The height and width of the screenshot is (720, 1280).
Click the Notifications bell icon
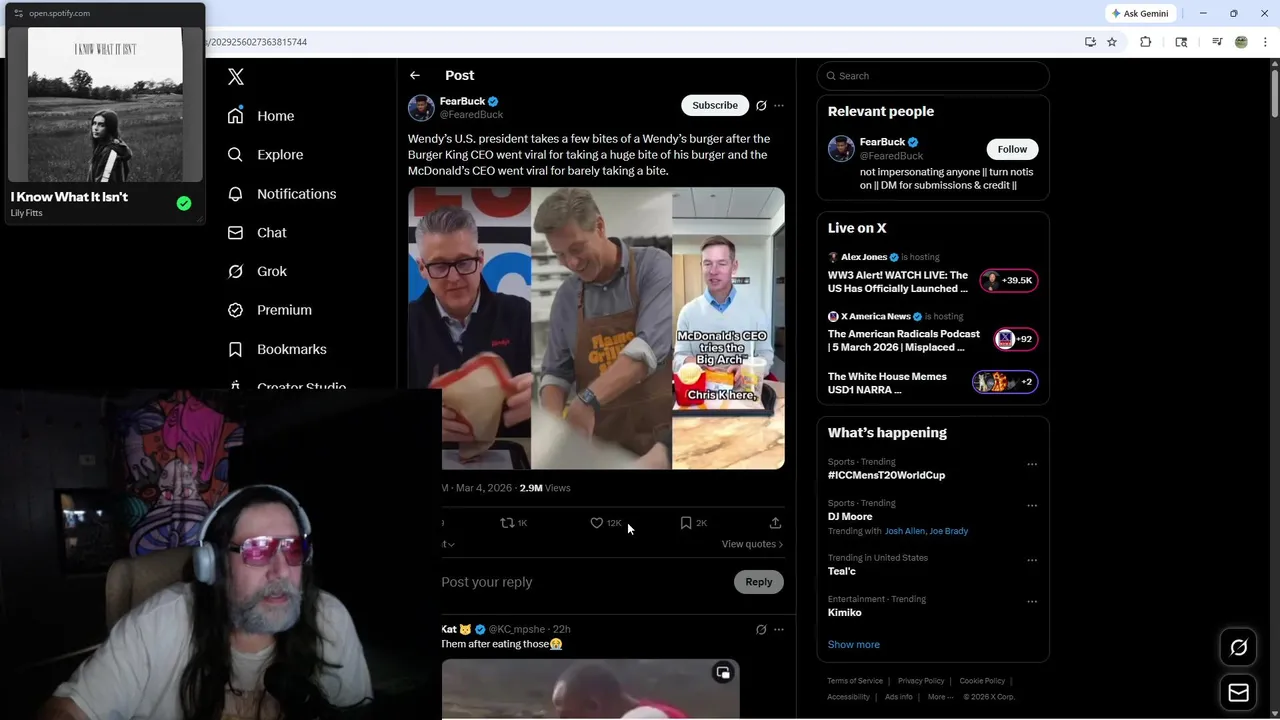click(235, 194)
